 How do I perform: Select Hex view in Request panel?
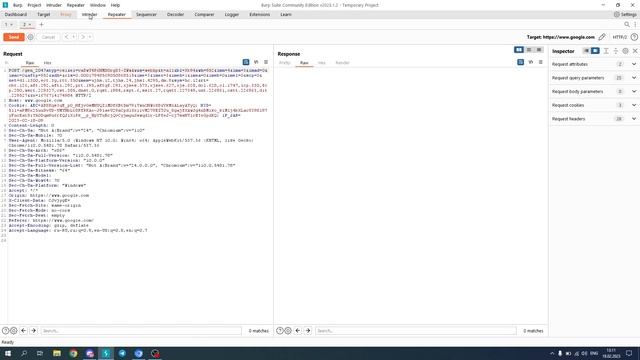(47, 63)
